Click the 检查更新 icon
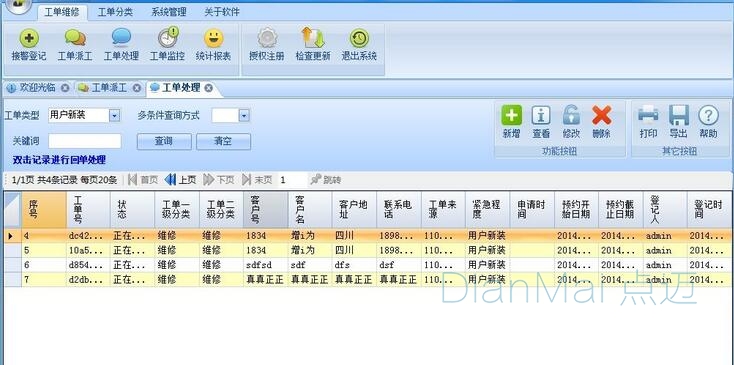This screenshot has height=365, width=734. click(x=313, y=45)
